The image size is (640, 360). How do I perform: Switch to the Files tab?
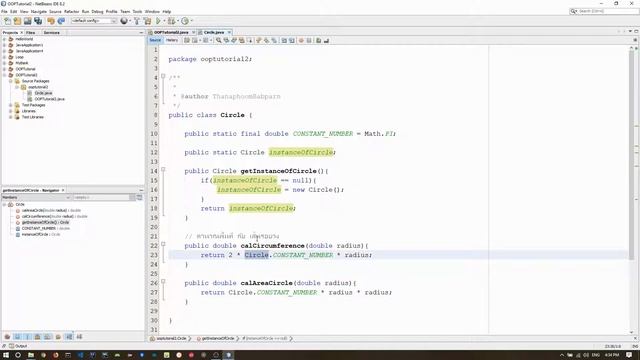click(x=31, y=32)
